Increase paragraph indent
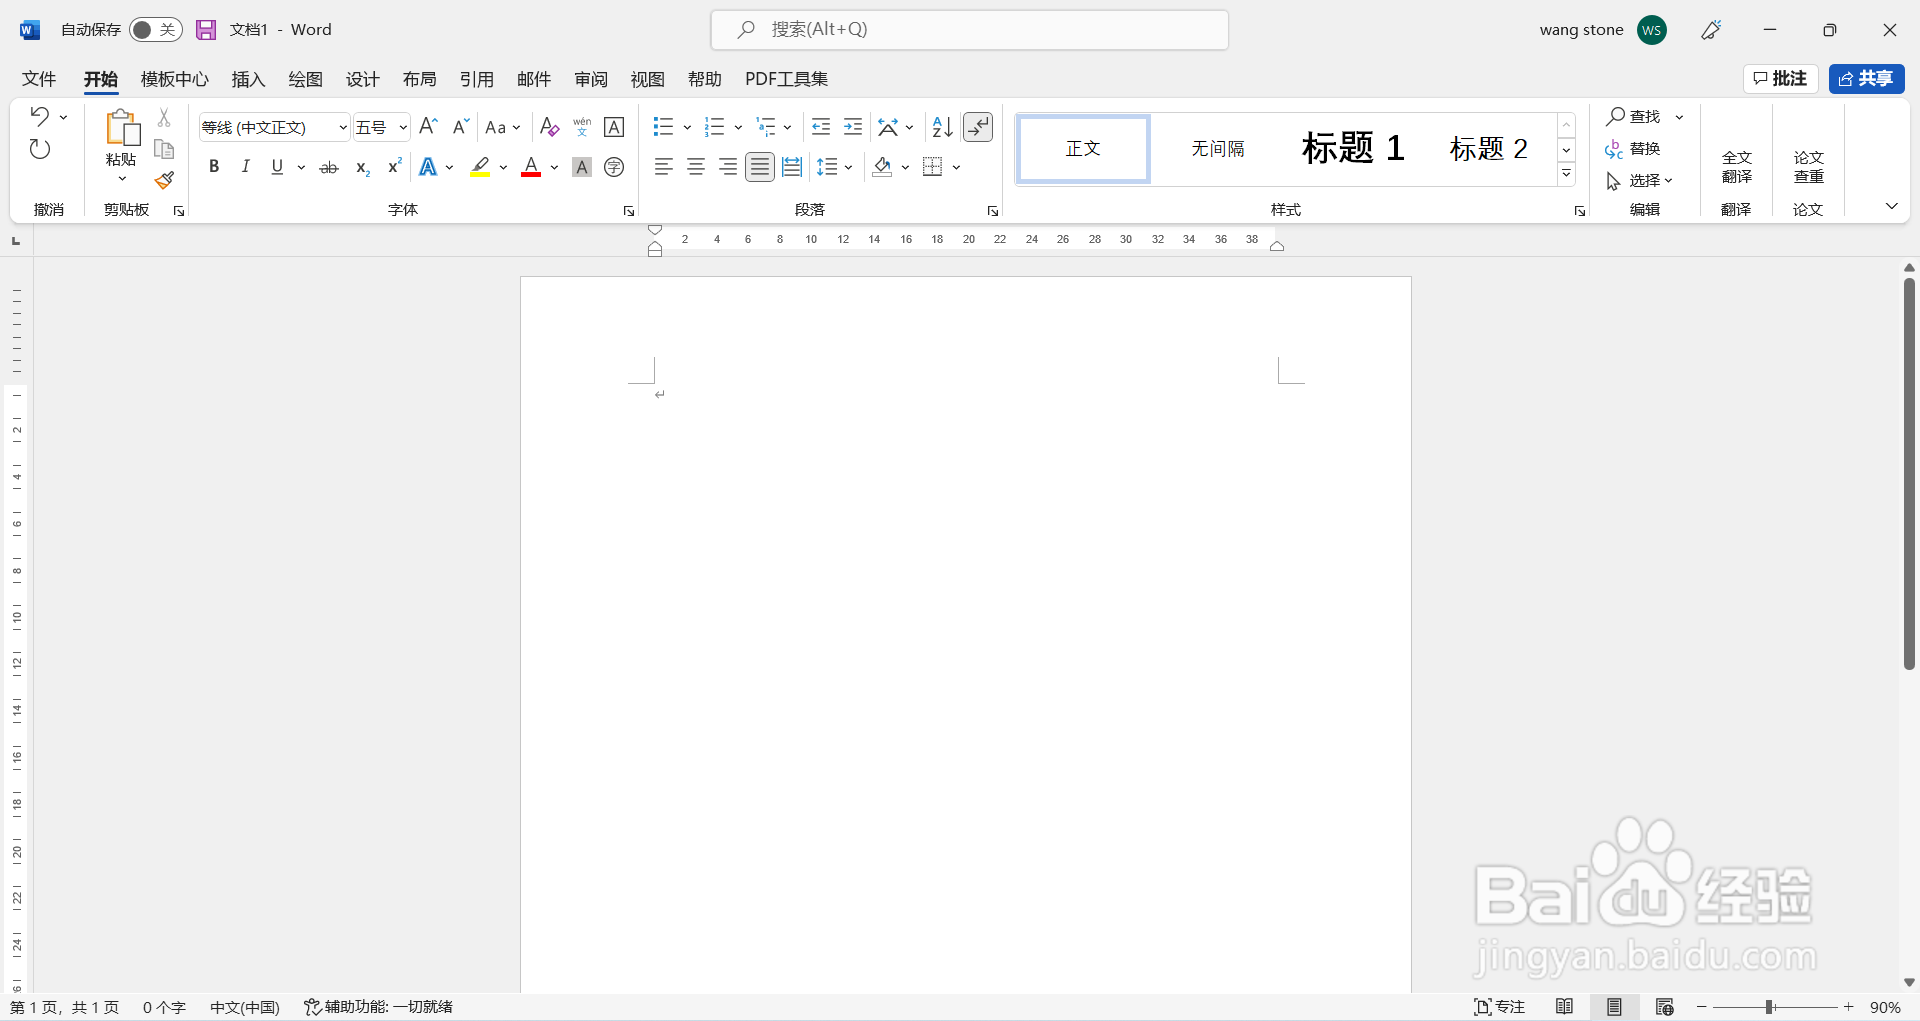 [x=853, y=127]
